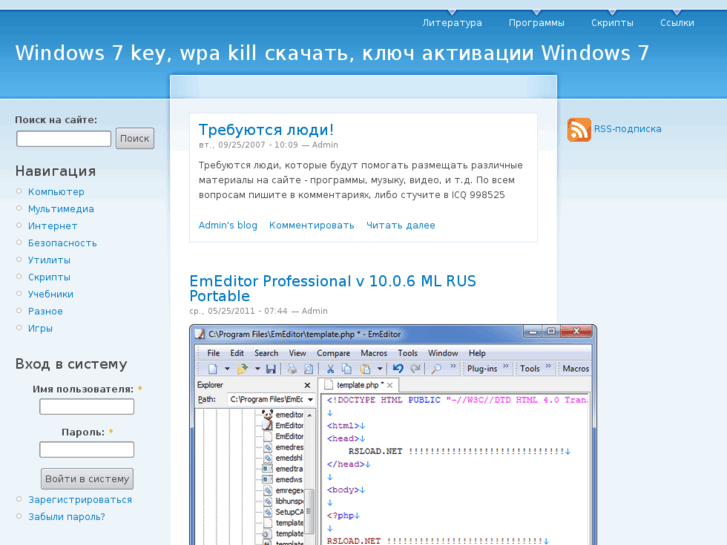727x545 pixels.
Task: Follow the Читать далее link
Action: click(400, 225)
